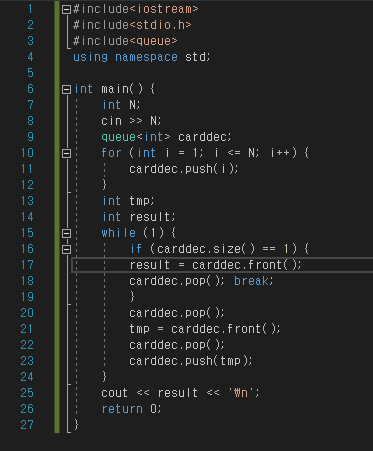The image size is (373, 451).
Task: Click 'carddec.push(i);' statement
Action: 184,169
